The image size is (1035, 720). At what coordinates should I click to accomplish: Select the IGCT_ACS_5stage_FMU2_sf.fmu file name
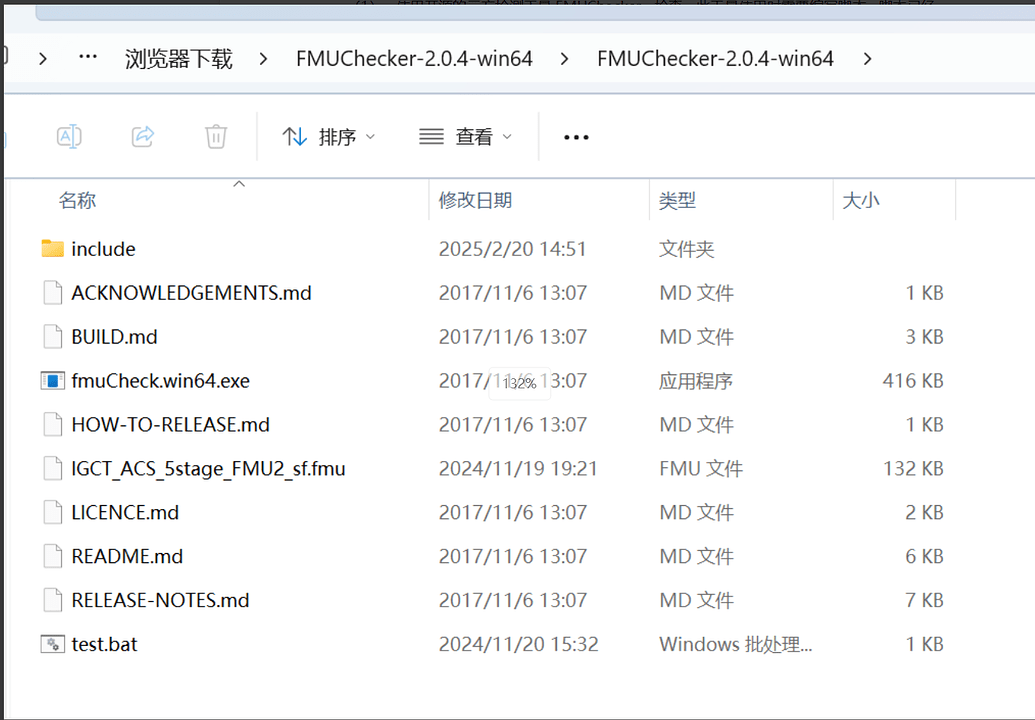pyautogui.click(x=209, y=469)
